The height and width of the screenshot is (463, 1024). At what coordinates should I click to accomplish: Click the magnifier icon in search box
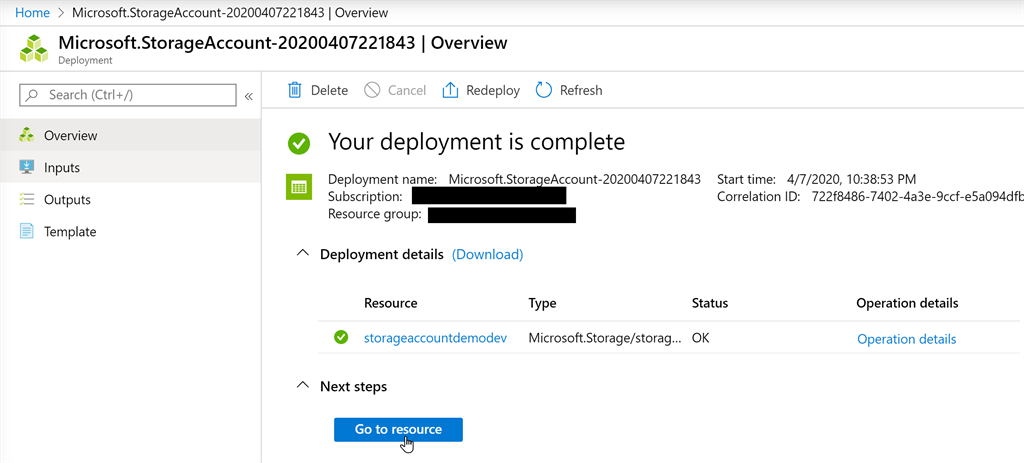click(33, 95)
